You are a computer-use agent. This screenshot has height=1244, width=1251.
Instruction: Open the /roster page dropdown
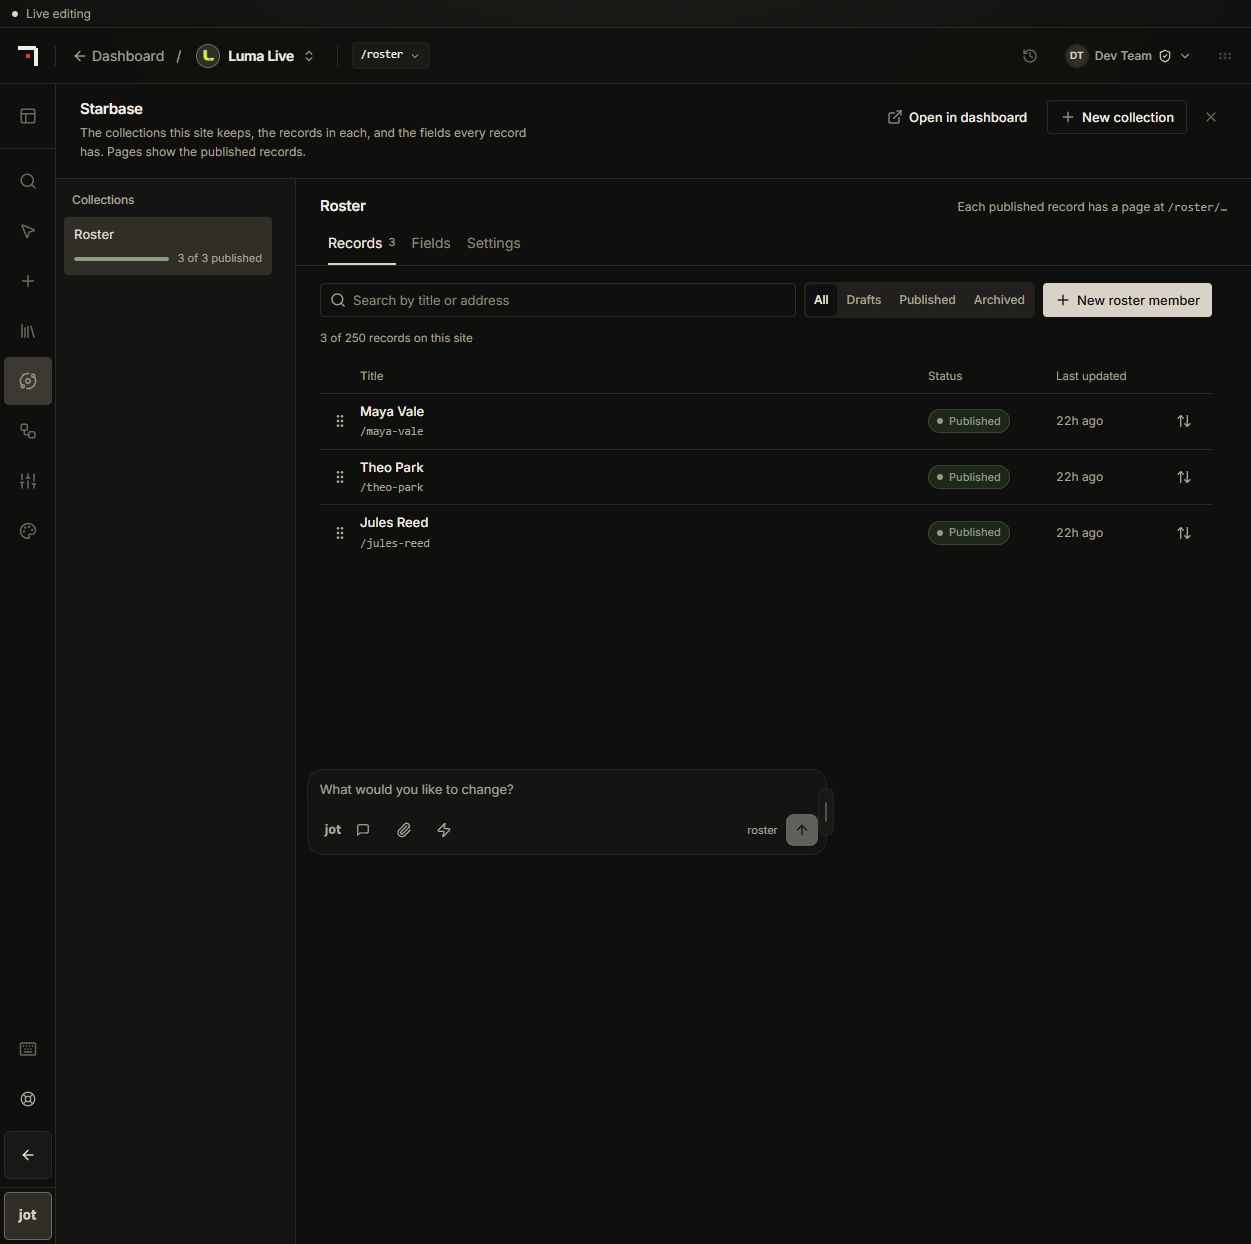coord(390,55)
